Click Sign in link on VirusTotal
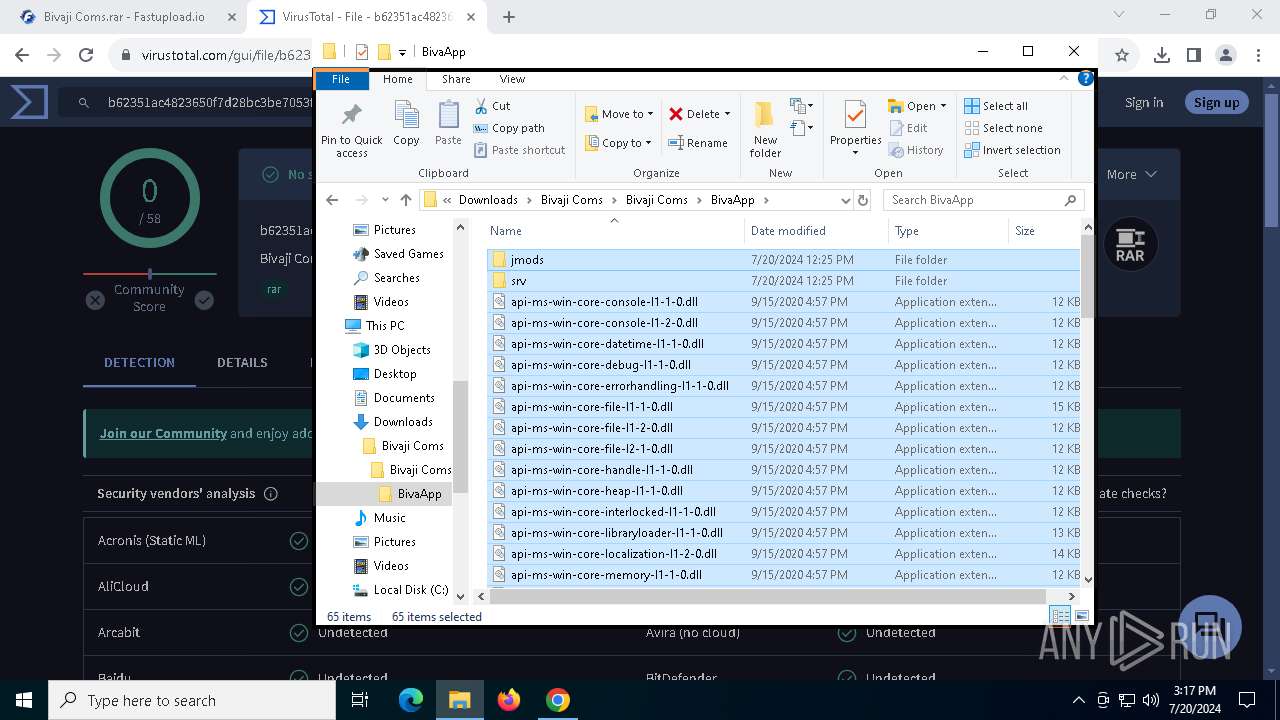 coord(1143,102)
